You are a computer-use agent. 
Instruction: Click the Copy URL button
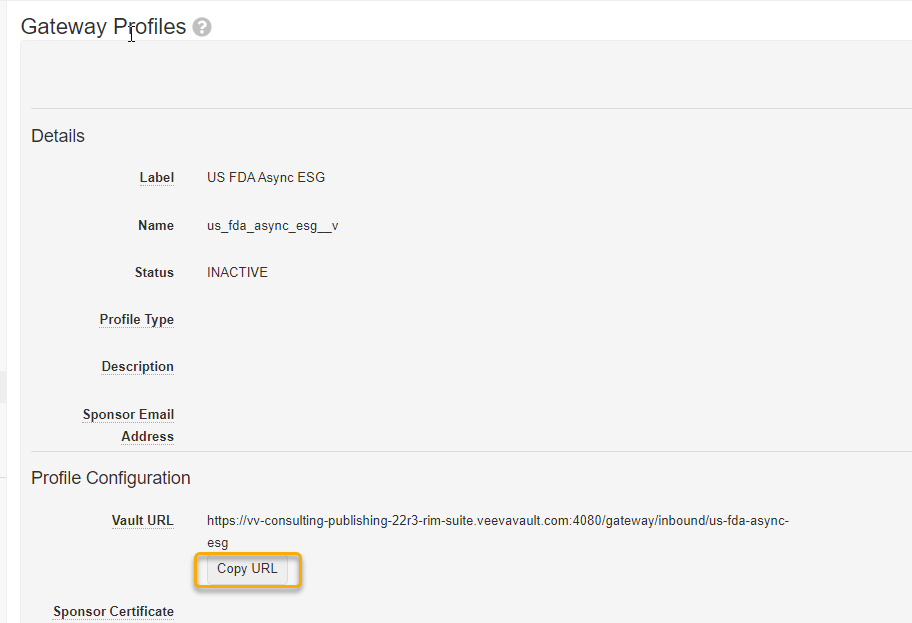click(x=247, y=569)
